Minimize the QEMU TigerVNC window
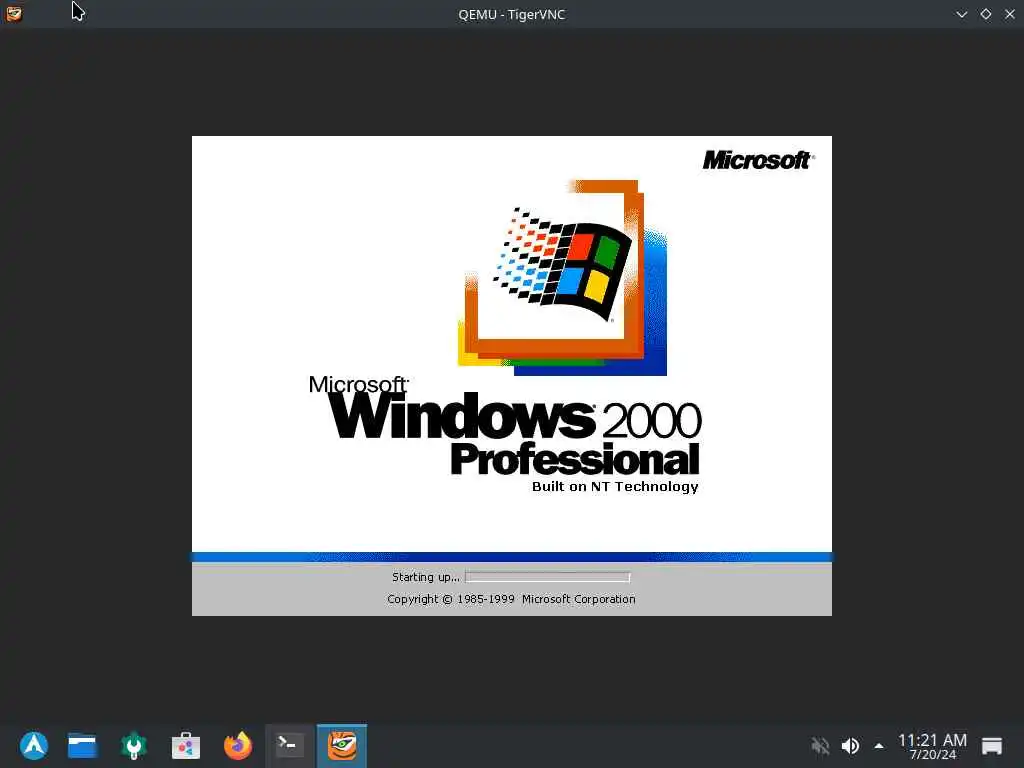The width and height of the screenshot is (1024, 768). [x=961, y=14]
